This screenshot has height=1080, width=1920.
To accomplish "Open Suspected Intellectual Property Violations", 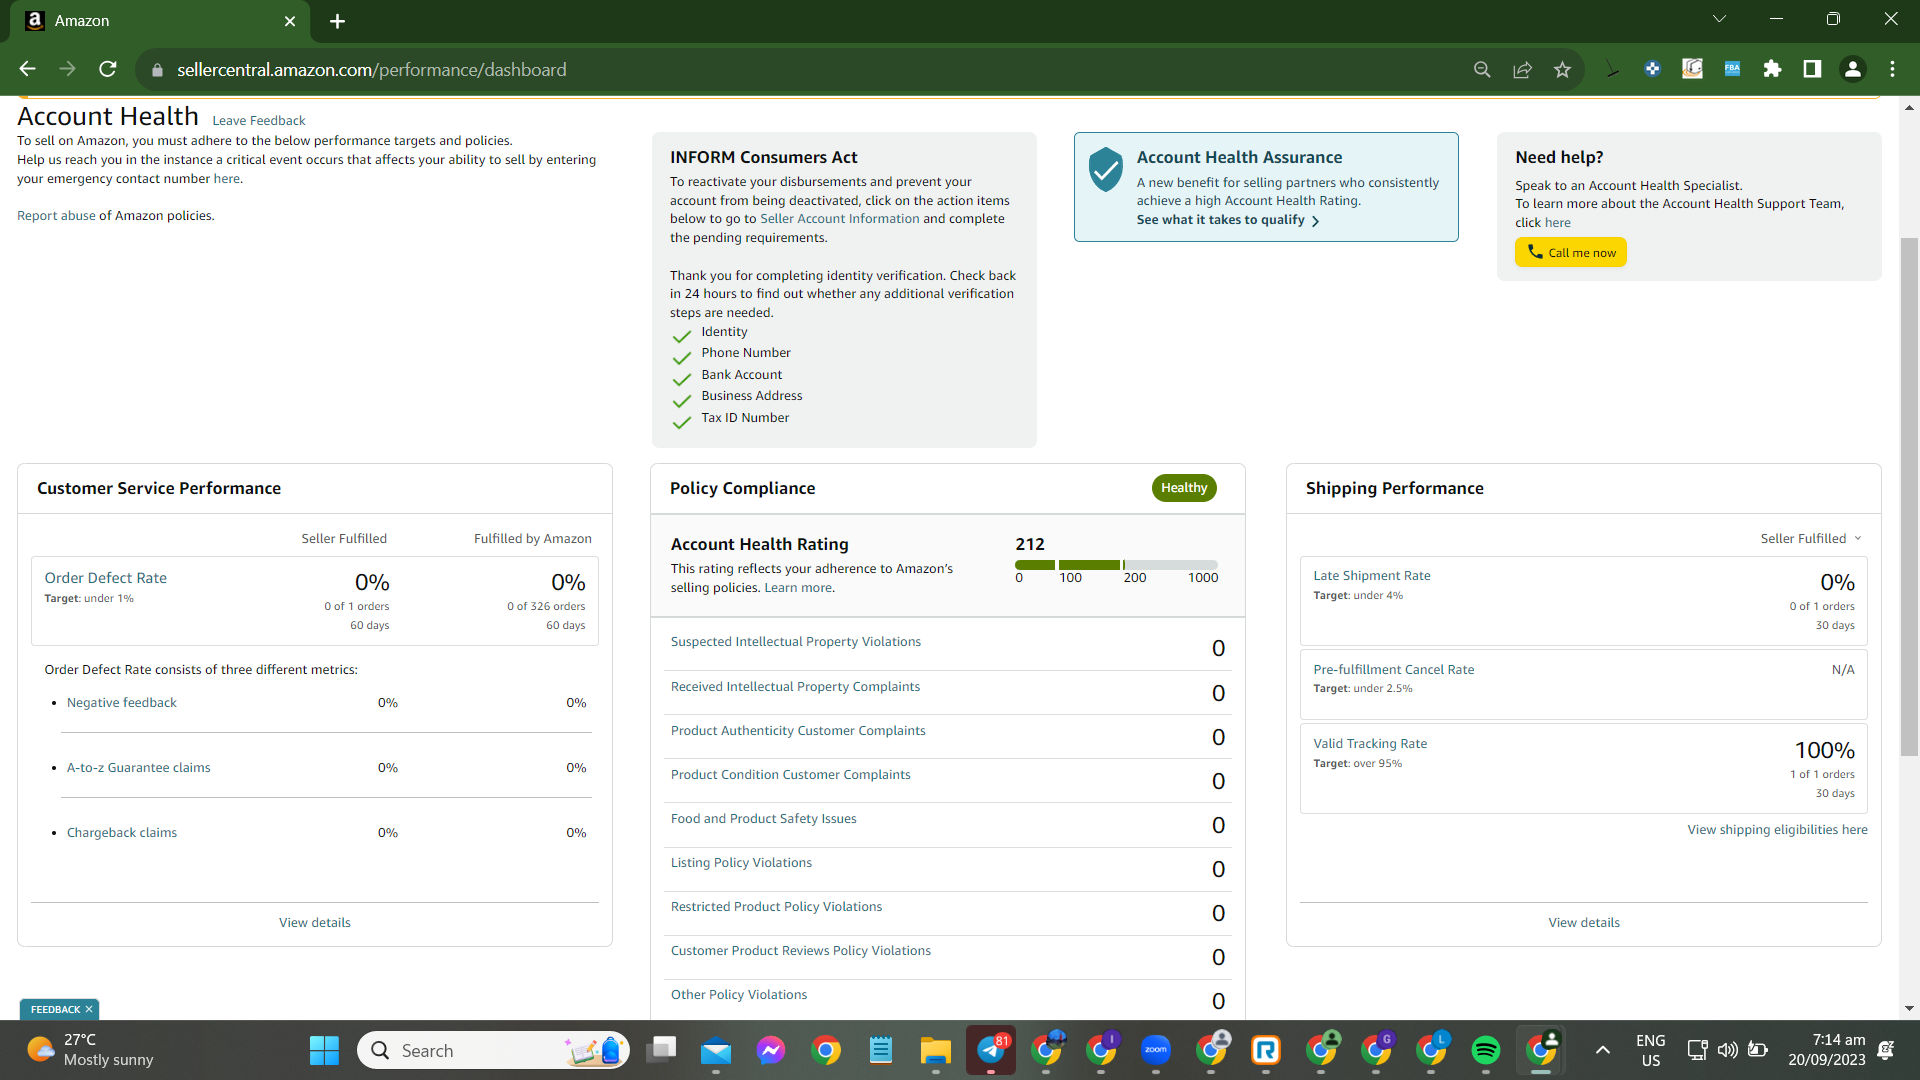I will tap(796, 642).
